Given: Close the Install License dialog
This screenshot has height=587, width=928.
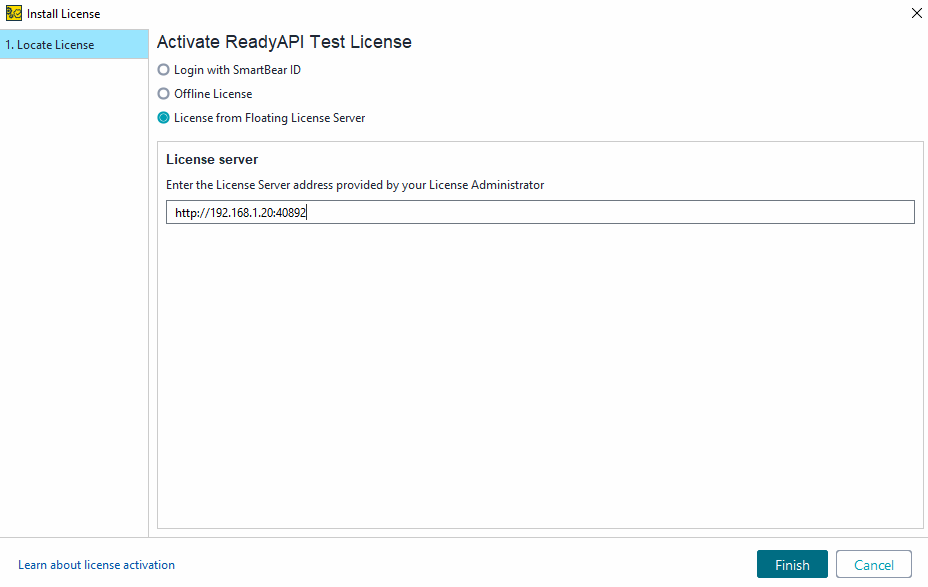Looking at the screenshot, I should (x=916, y=13).
